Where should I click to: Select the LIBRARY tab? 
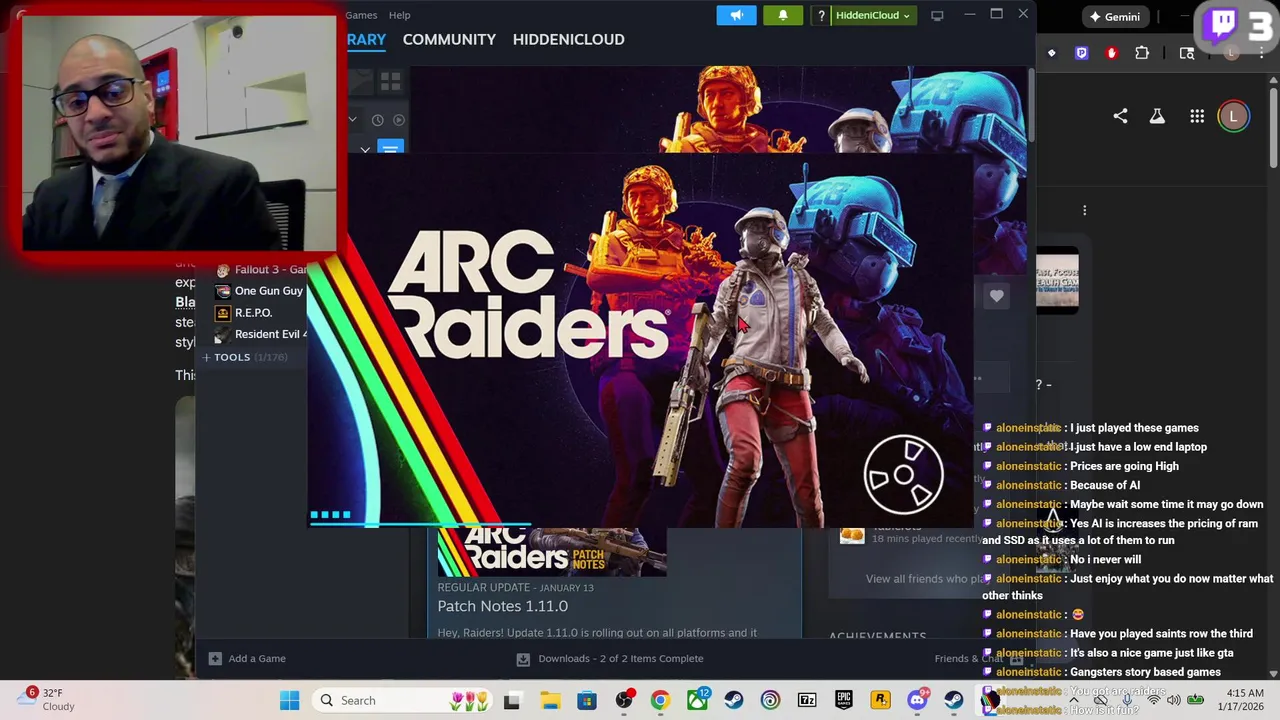click(366, 39)
